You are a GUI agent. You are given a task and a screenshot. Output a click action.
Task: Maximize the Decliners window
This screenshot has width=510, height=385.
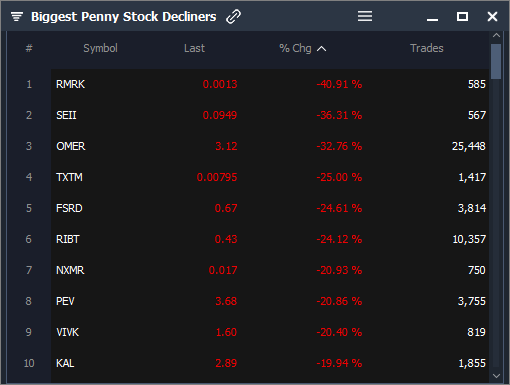[462, 16]
